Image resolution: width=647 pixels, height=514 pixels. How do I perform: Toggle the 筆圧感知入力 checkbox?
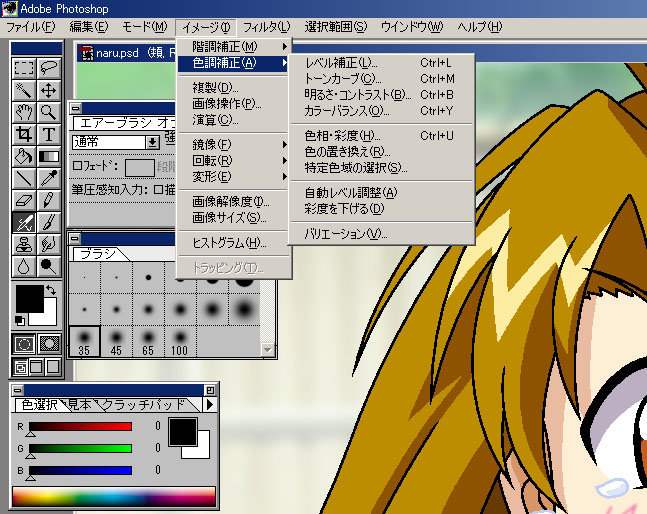click(x=158, y=190)
